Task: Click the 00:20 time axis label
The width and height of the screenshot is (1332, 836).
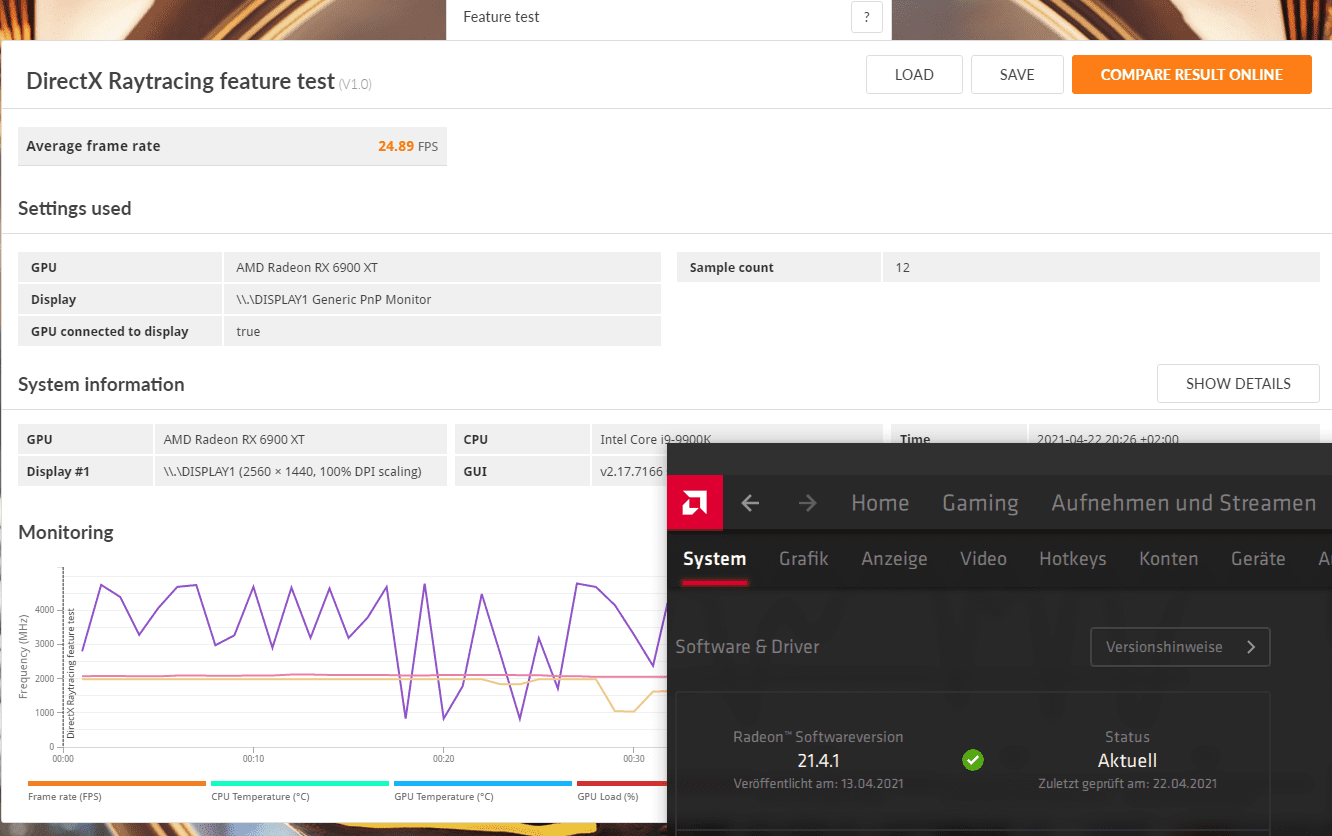Action: click(x=443, y=759)
